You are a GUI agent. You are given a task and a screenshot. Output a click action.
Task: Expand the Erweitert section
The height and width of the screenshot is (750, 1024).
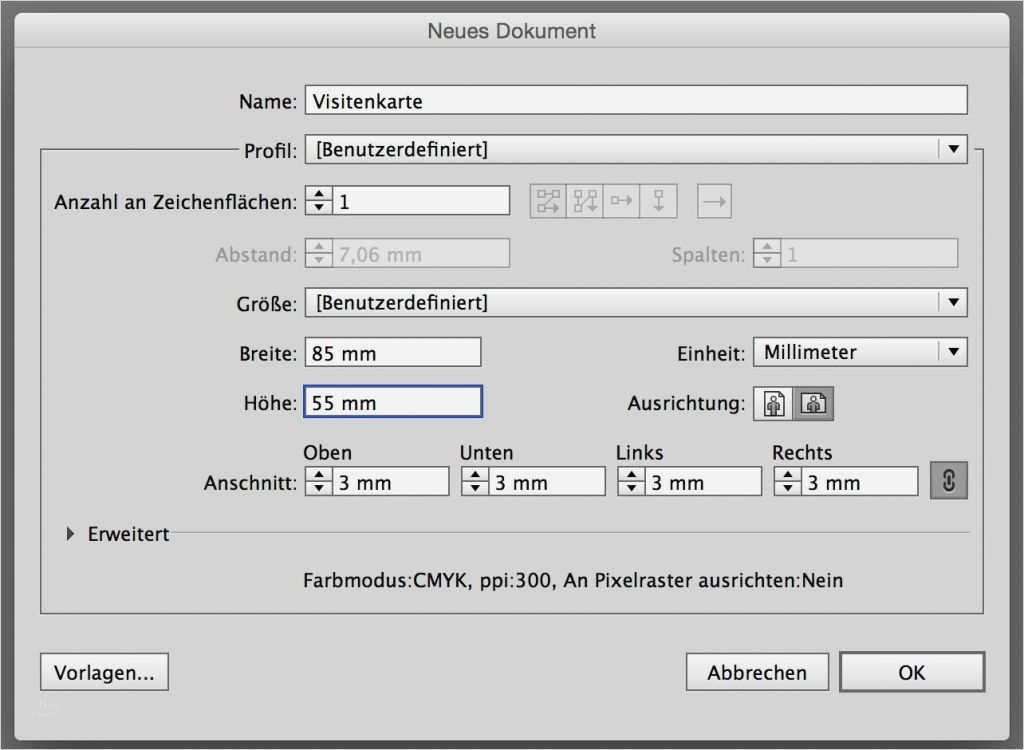[x=70, y=534]
